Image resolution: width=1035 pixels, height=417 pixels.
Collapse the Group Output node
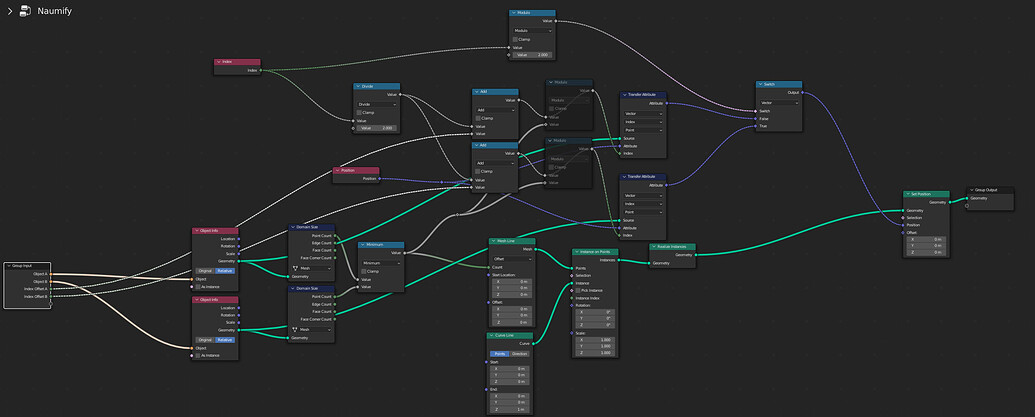tap(972, 190)
